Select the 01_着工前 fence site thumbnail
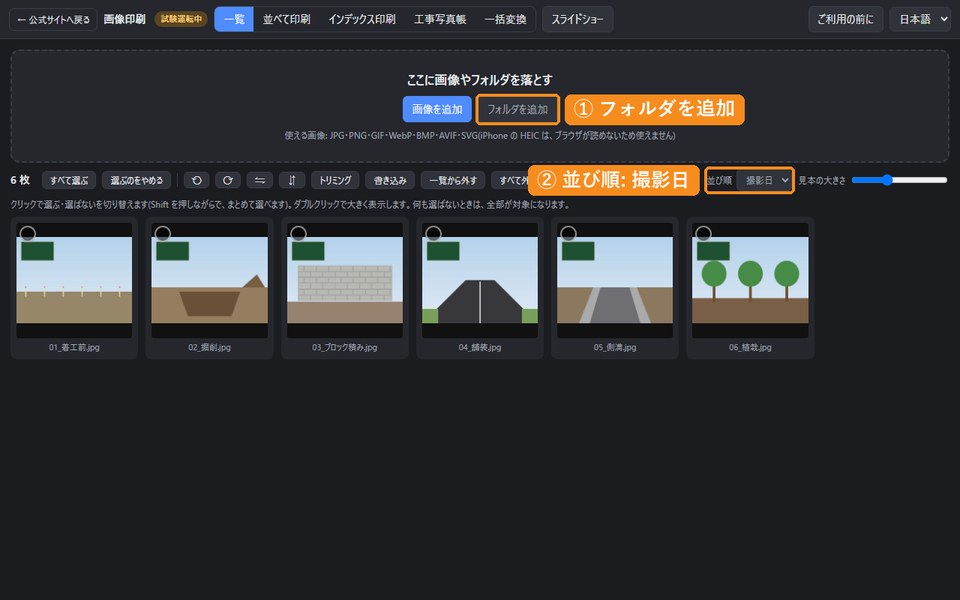Screen dimensions: 960x600 pos(74,280)
